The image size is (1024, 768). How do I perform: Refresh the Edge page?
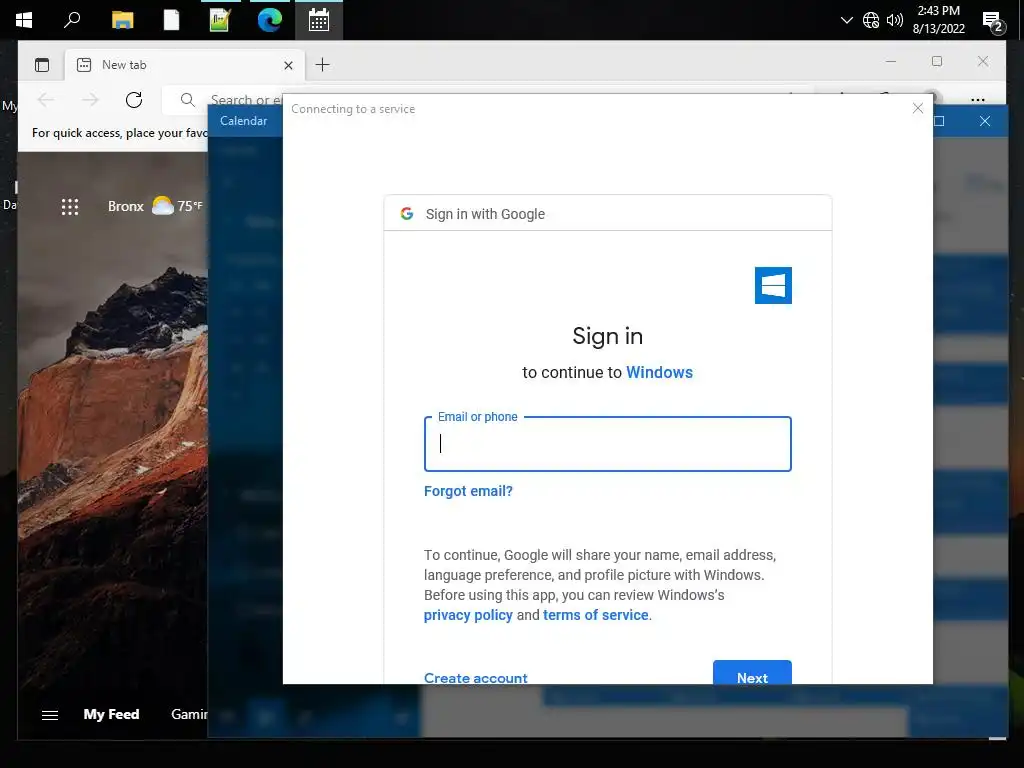134,100
